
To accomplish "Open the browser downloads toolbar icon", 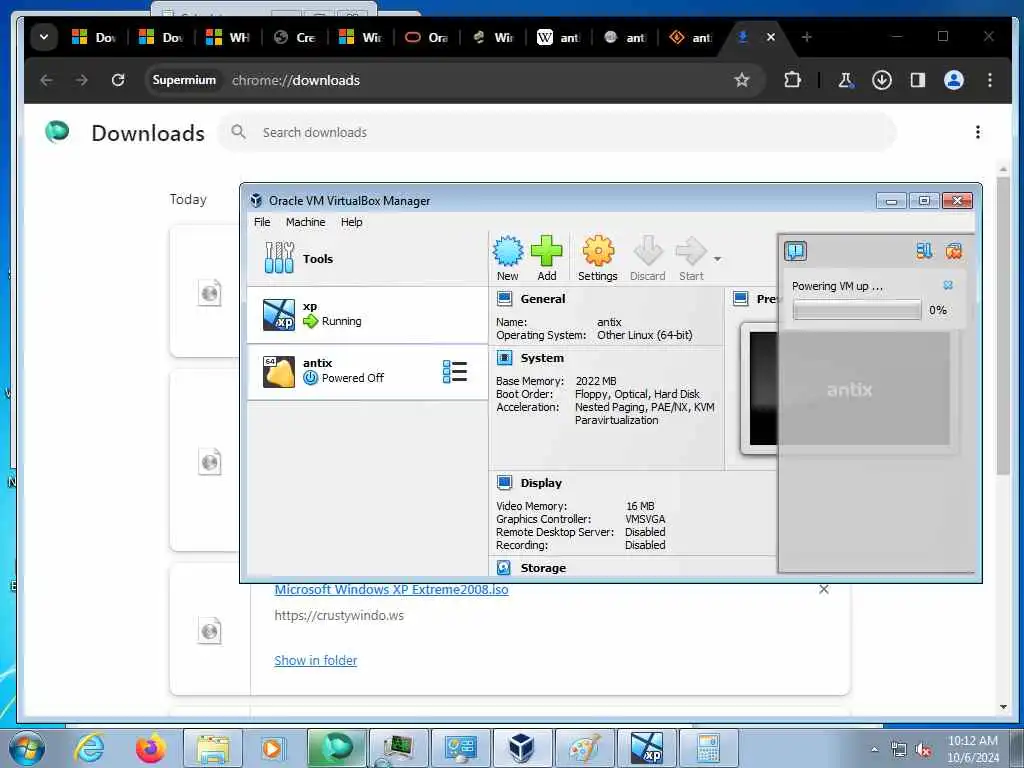I will click(x=882, y=80).
